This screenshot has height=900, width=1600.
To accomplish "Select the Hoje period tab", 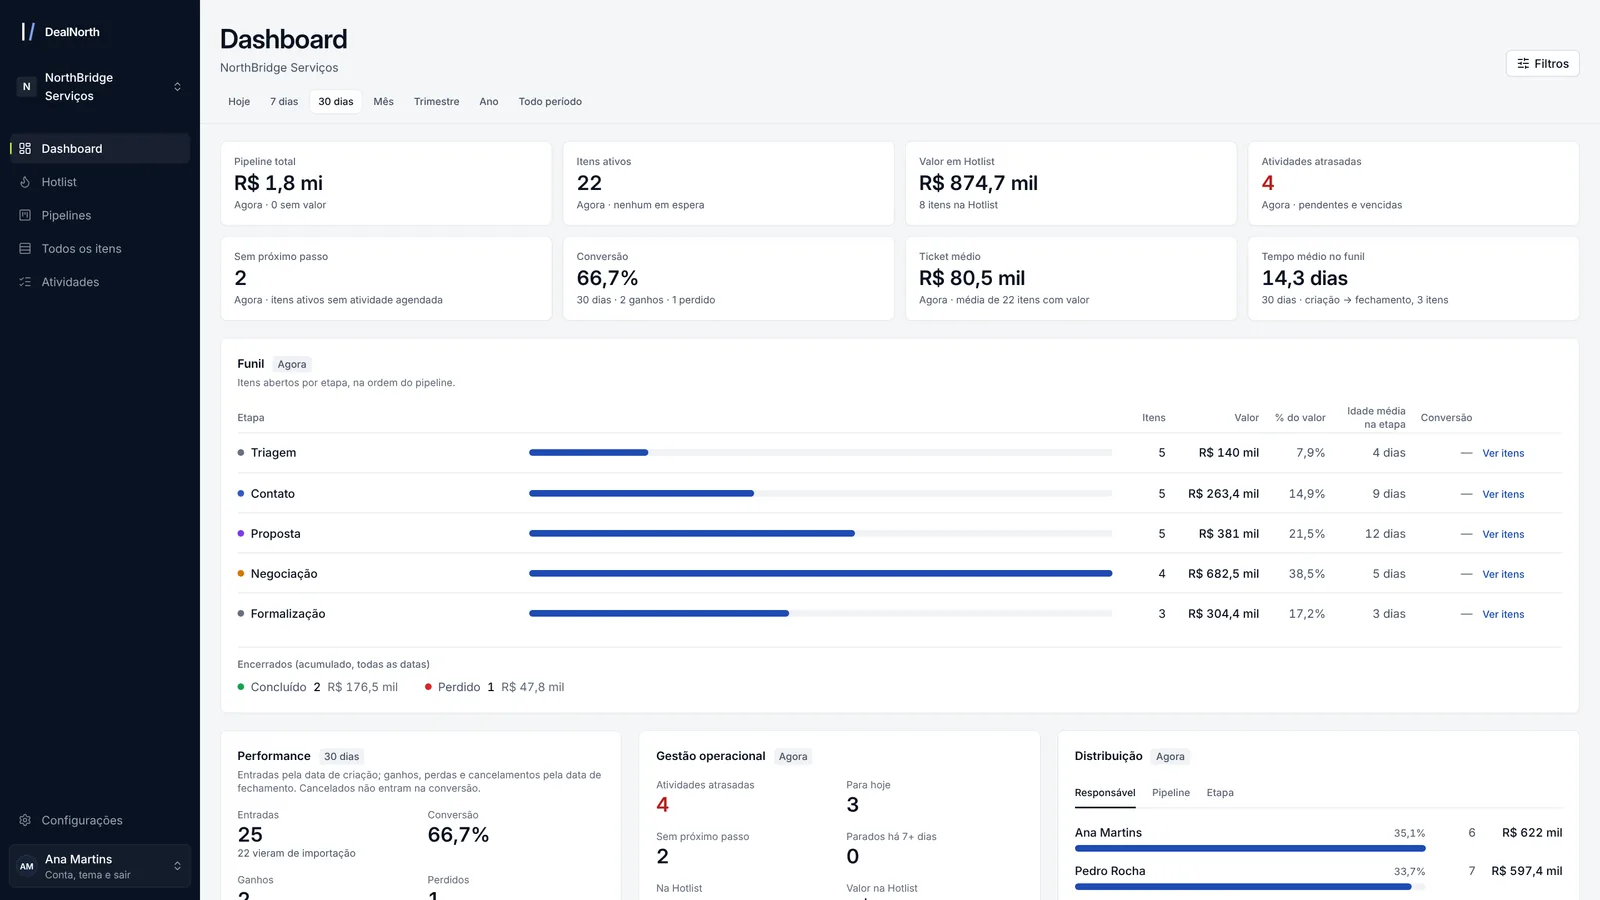I will click(239, 102).
